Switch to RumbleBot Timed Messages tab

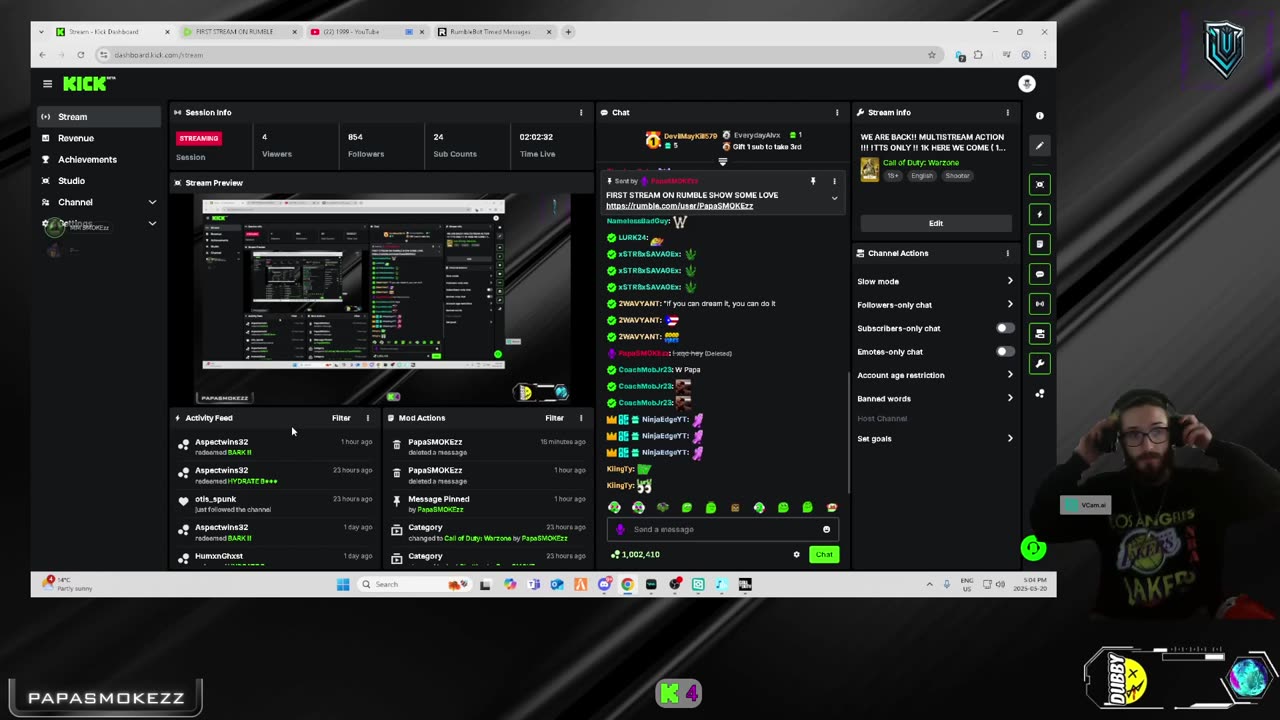[x=494, y=32]
